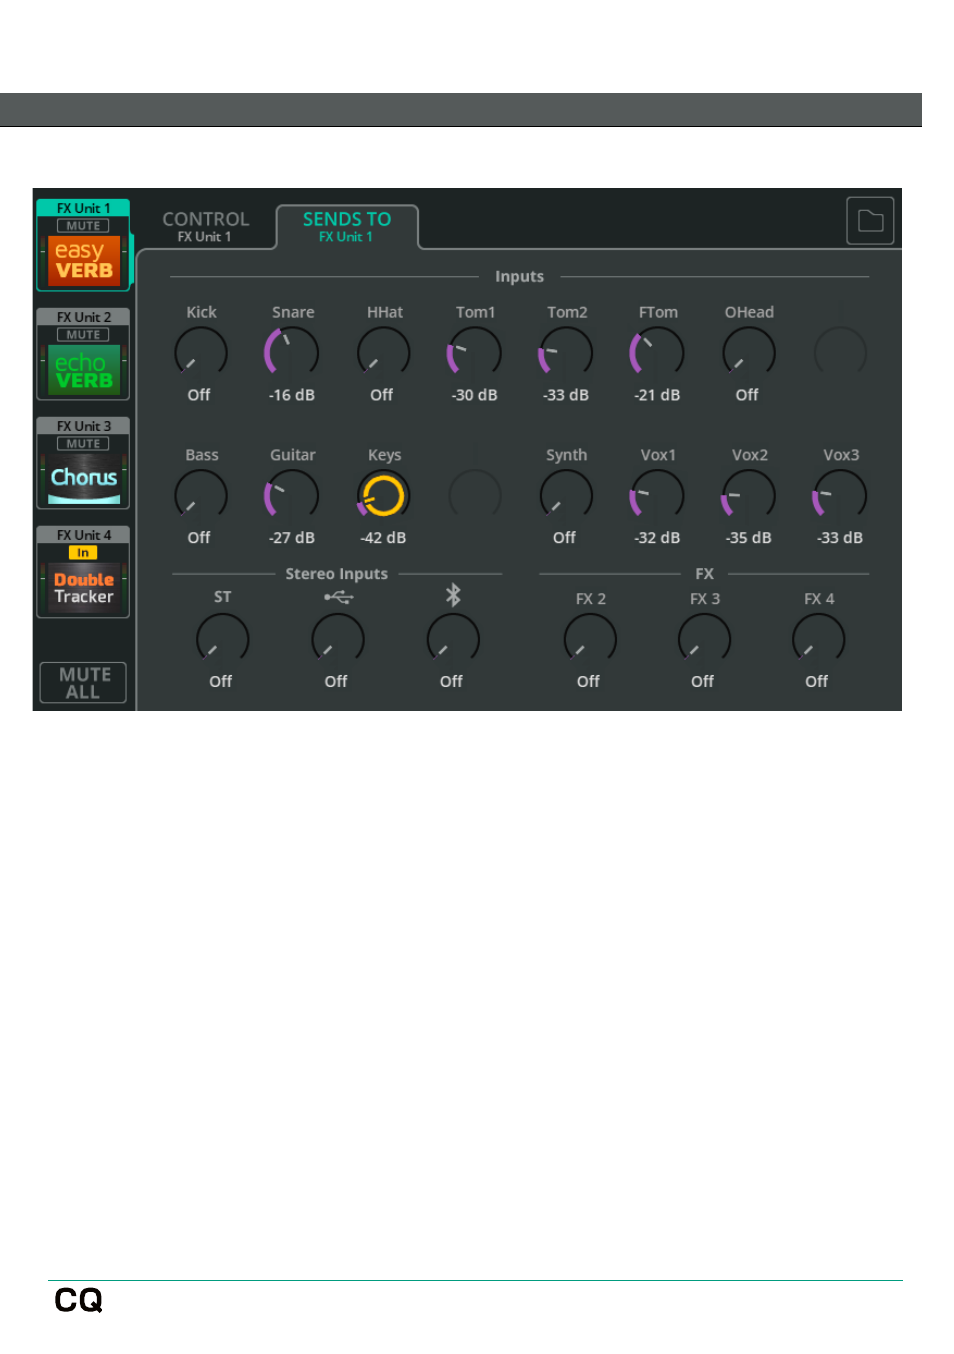Click the Bluetooth stereo input knob
The width and height of the screenshot is (954, 1354).
click(x=453, y=639)
